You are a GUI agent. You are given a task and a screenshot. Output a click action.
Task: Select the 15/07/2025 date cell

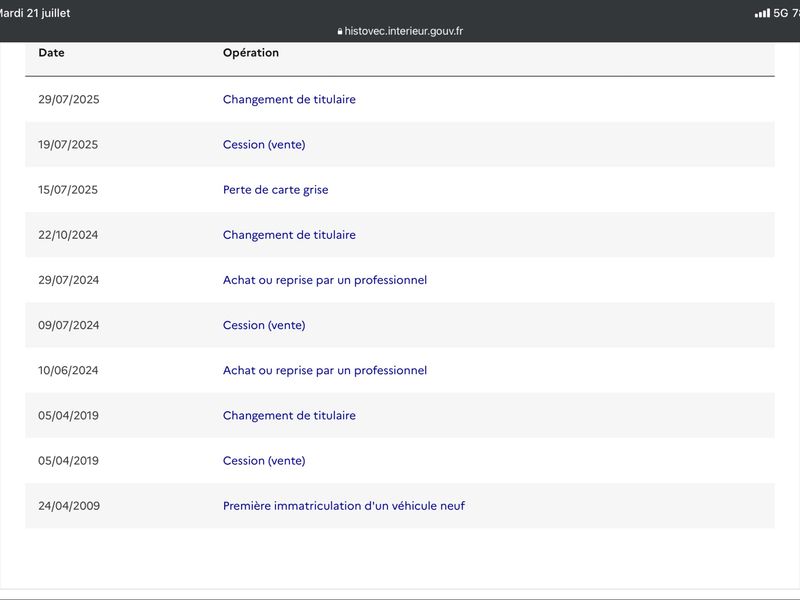[68, 190]
